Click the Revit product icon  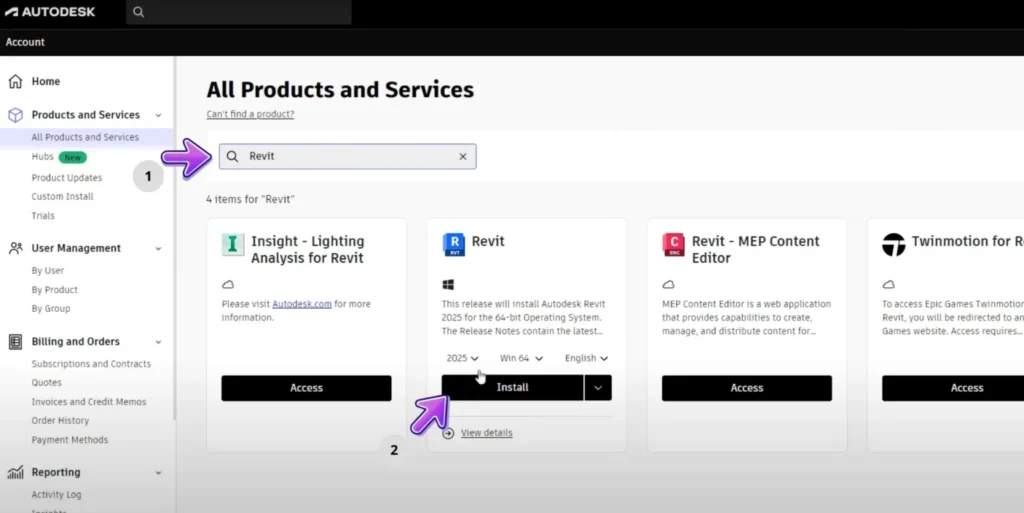point(454,244)
